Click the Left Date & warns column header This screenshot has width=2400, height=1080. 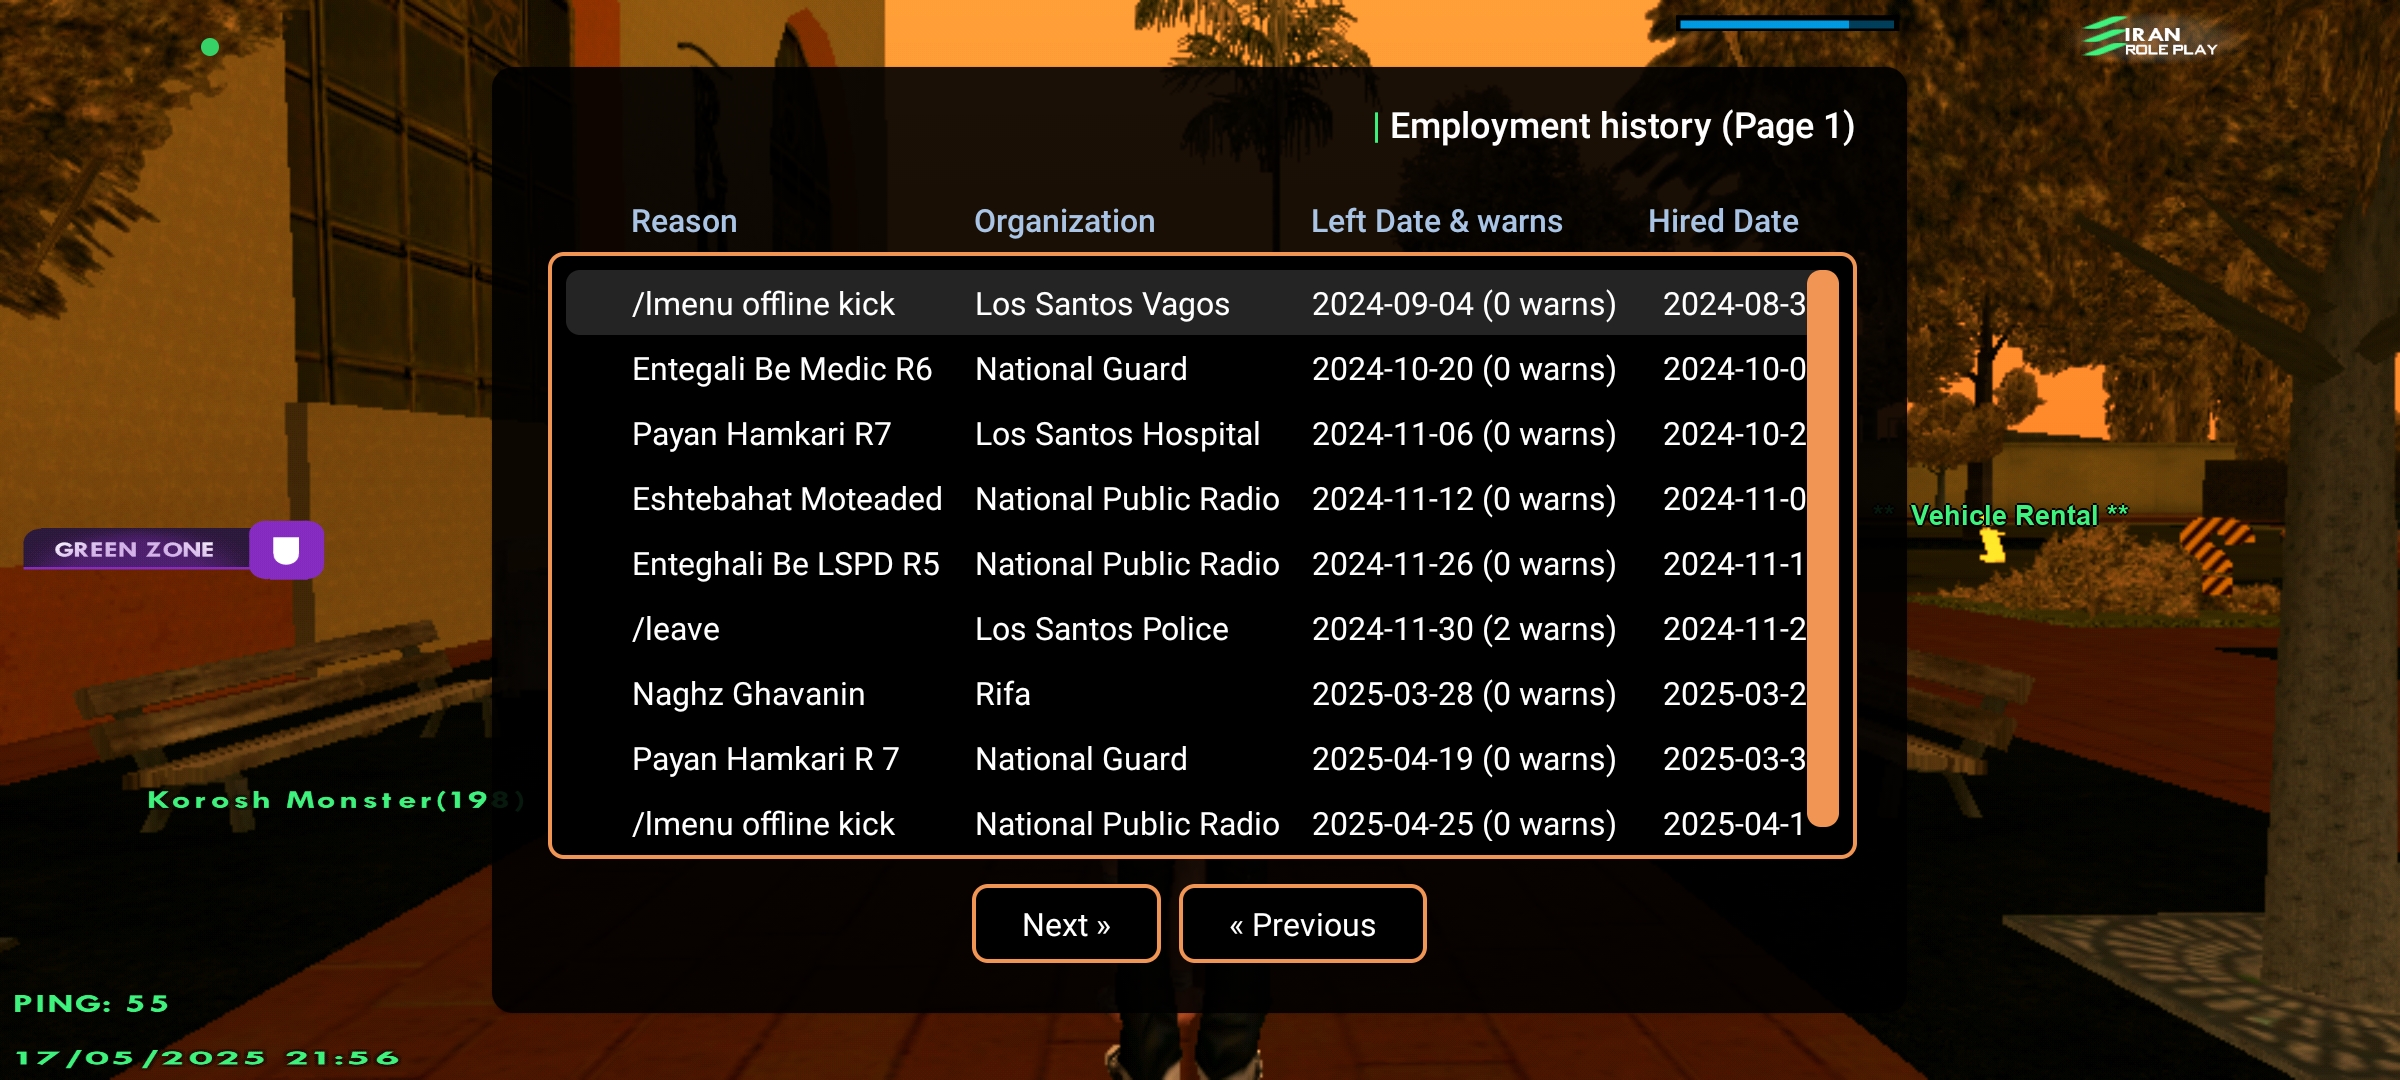[1436, 221]
